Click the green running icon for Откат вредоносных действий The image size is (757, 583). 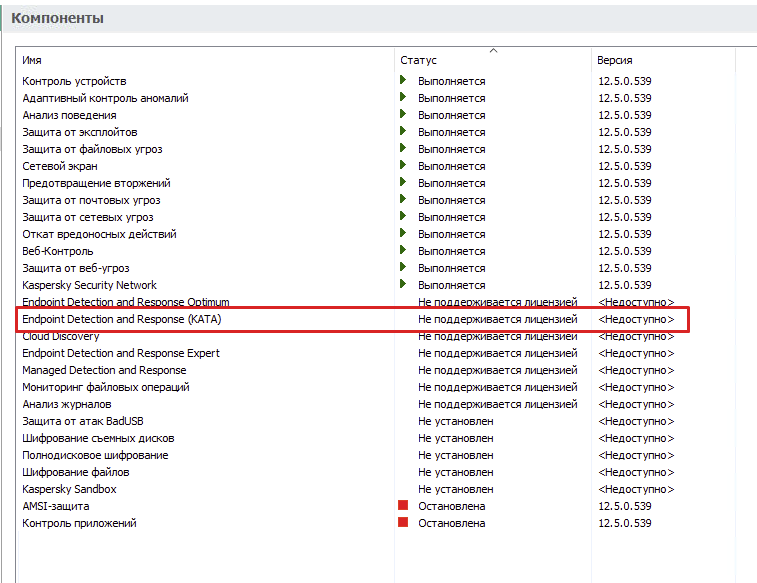(403, 233)
